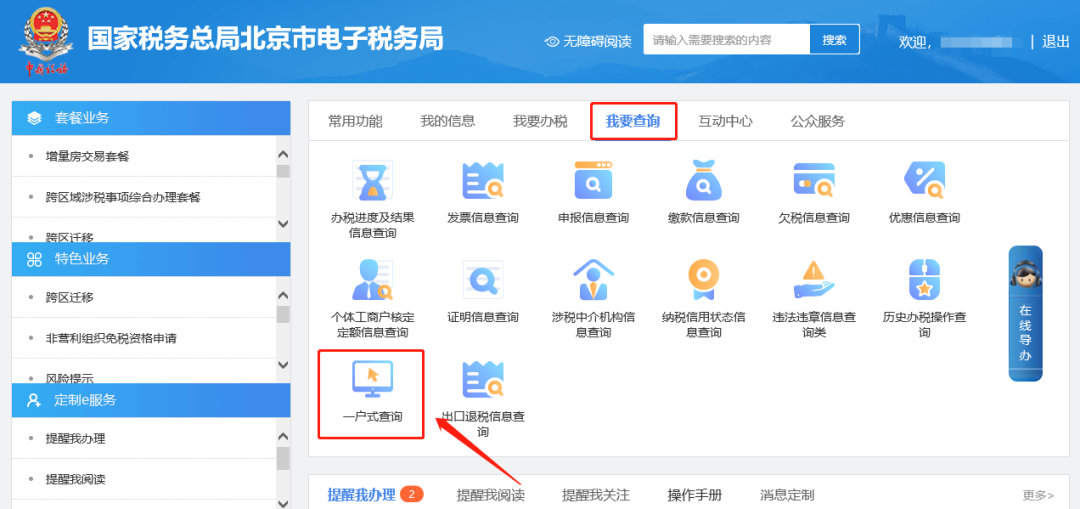Select the 我要查询 tab
1080x509 pixels.
[x=633, y=122]
